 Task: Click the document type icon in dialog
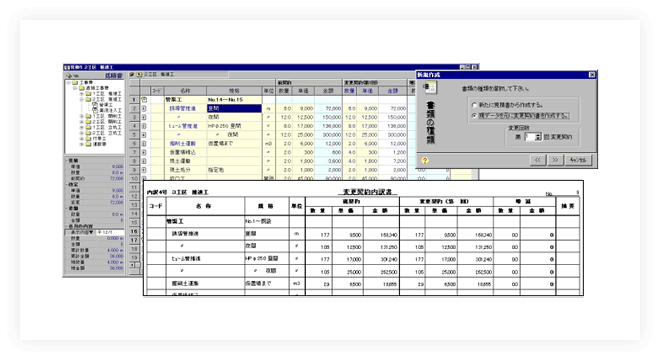point(430,87)
